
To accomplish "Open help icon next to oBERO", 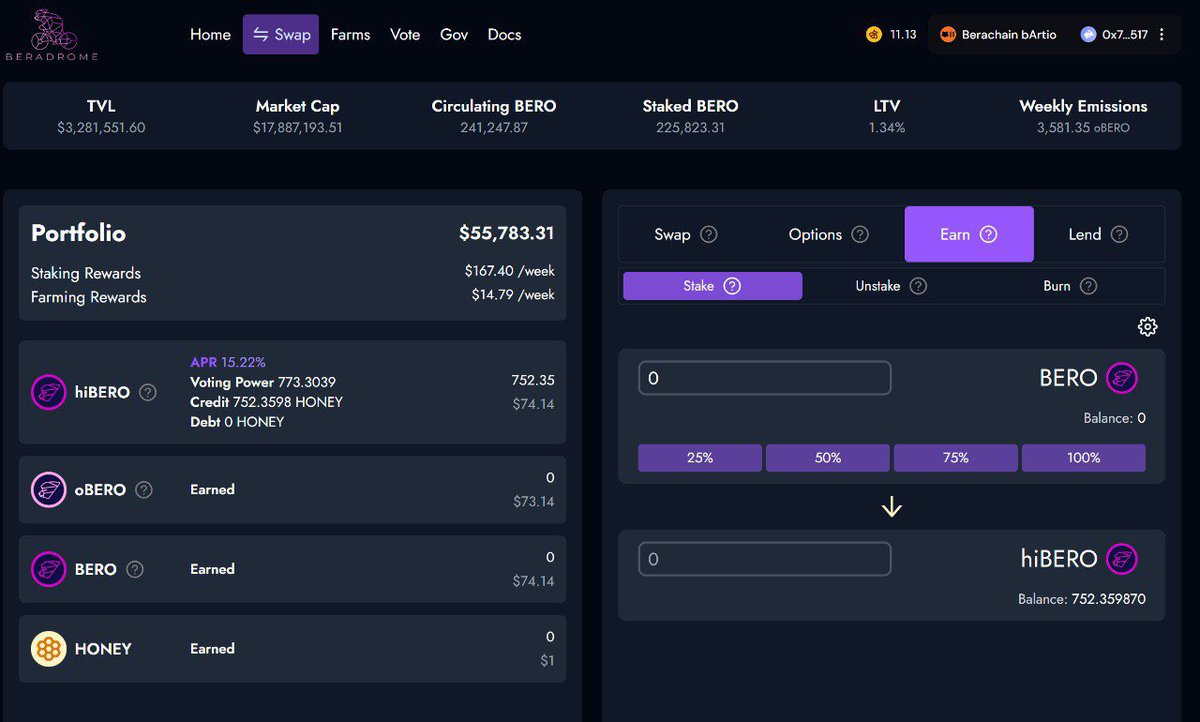I will click(144, 490).
